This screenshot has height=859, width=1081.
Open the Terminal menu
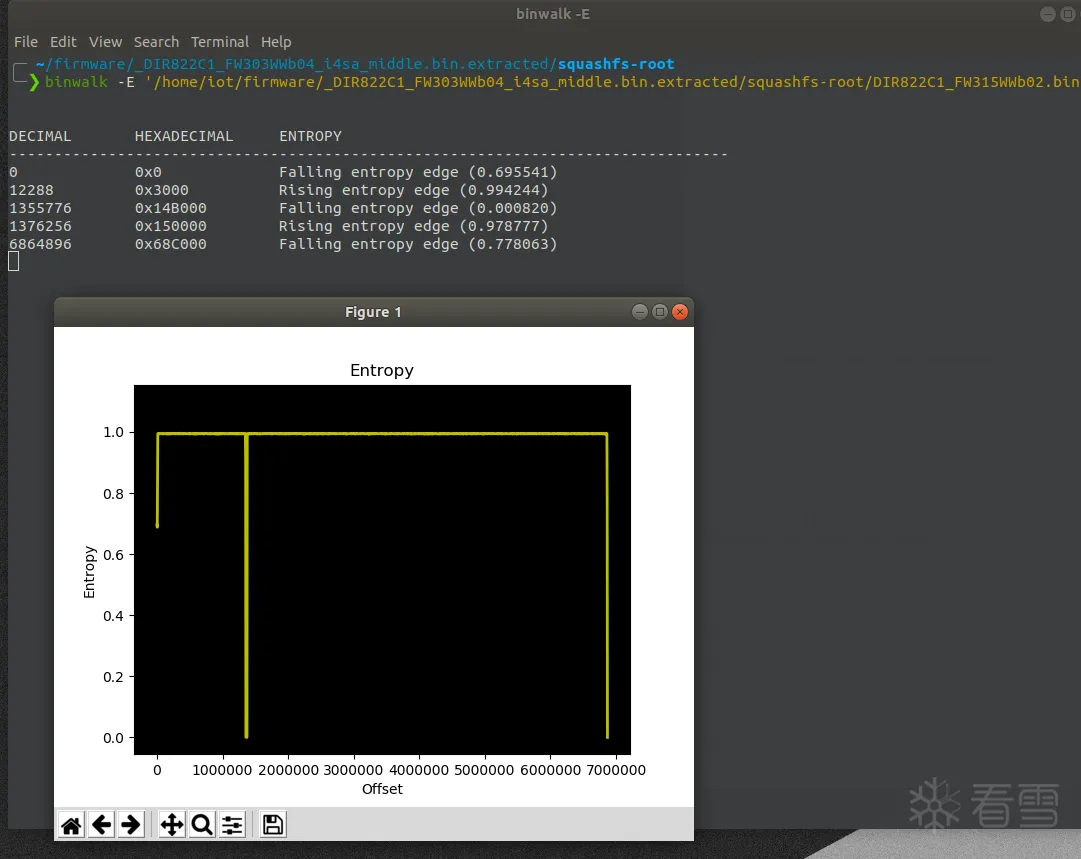tap(220, 42)
